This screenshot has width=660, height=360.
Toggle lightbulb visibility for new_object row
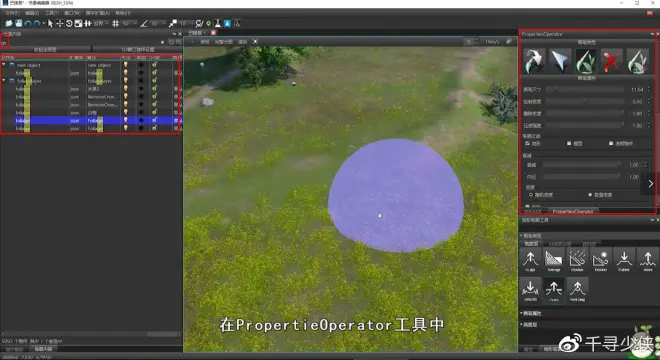[x=125, y=65]
